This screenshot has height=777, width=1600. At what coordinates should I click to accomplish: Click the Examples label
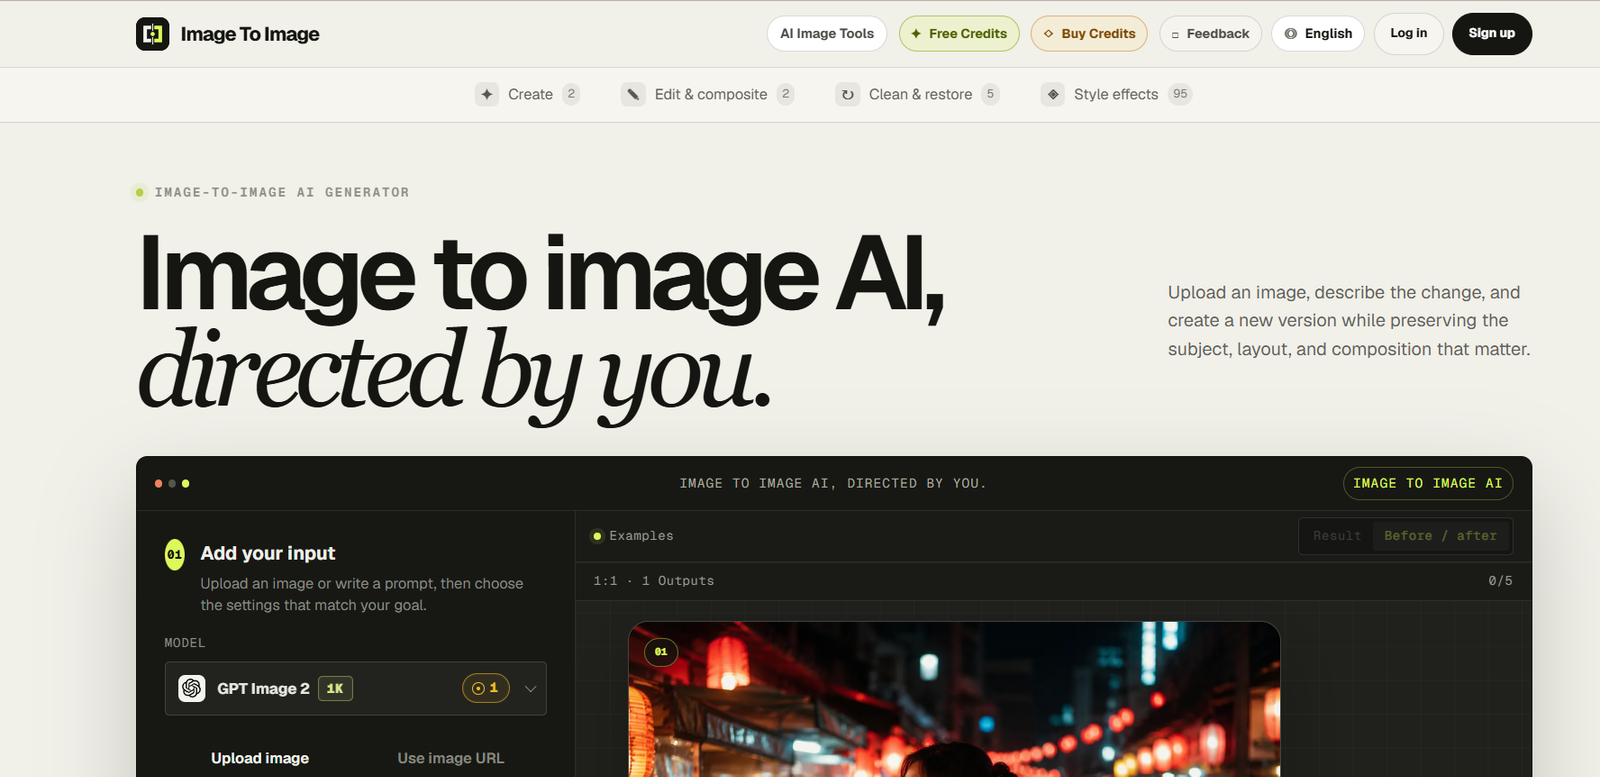pos(641,536)
